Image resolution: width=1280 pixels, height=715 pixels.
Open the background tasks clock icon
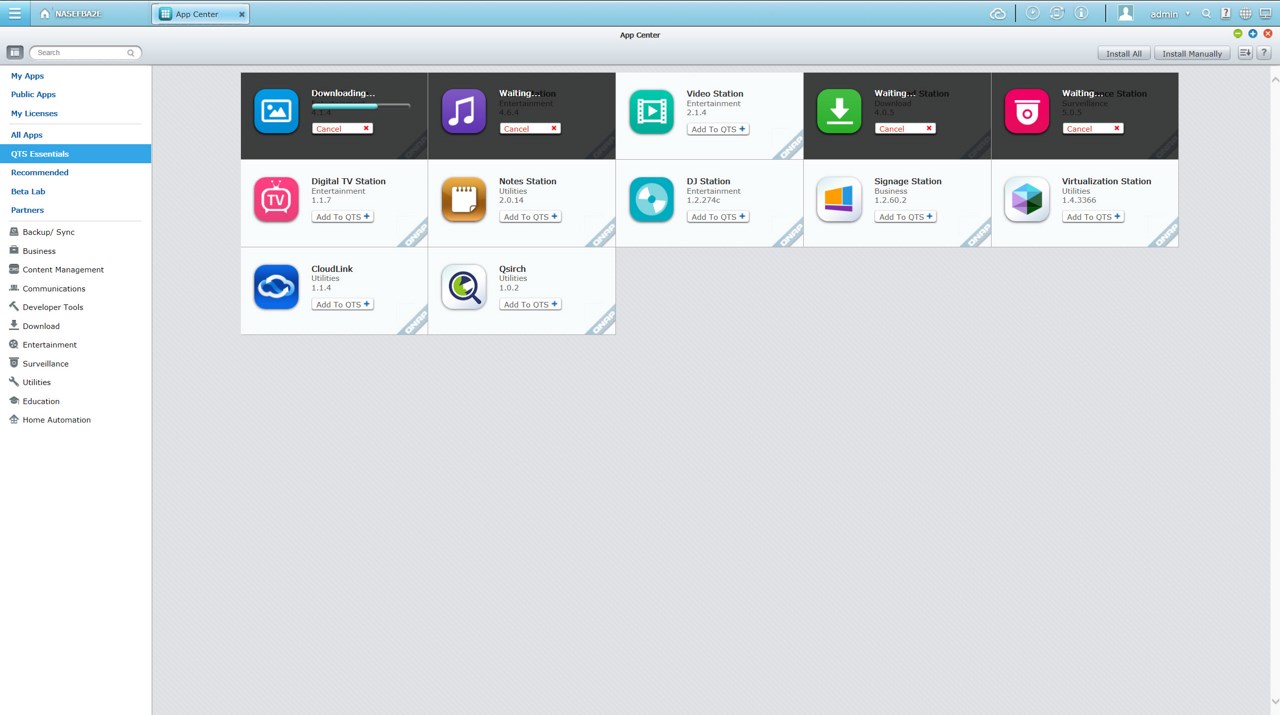[1032, 13]
